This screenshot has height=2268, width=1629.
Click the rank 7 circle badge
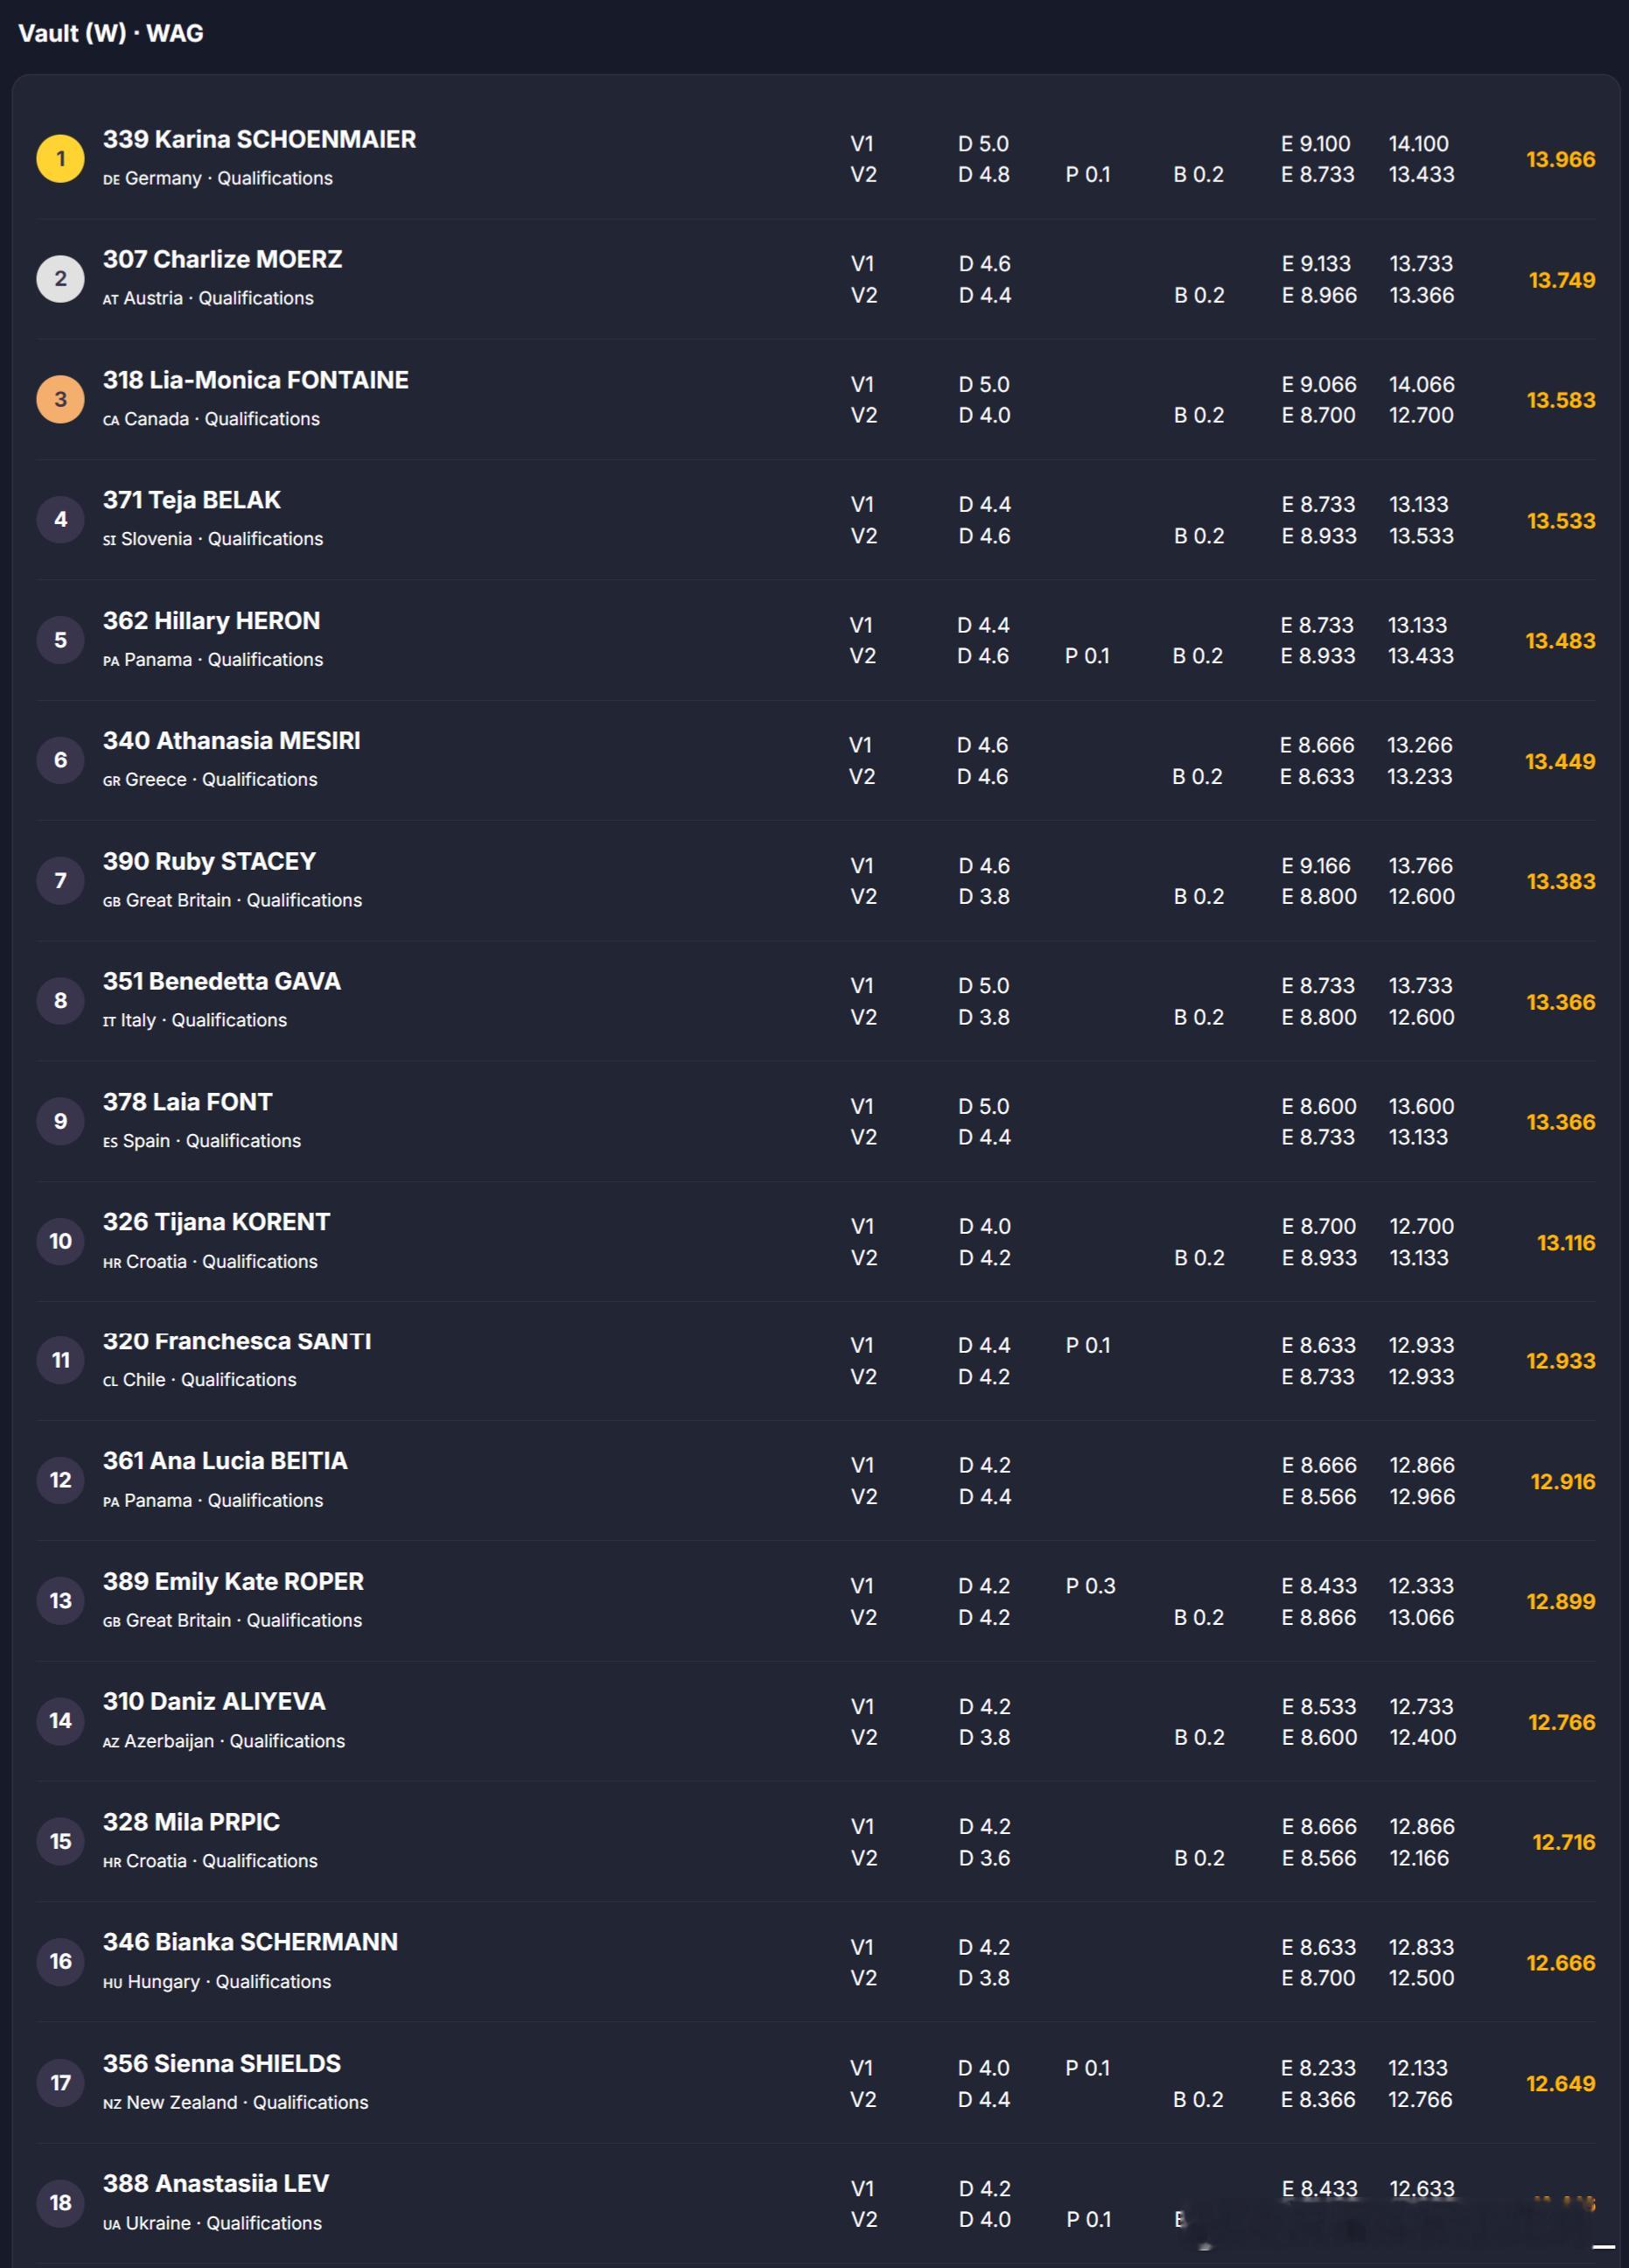pos(60,881)
